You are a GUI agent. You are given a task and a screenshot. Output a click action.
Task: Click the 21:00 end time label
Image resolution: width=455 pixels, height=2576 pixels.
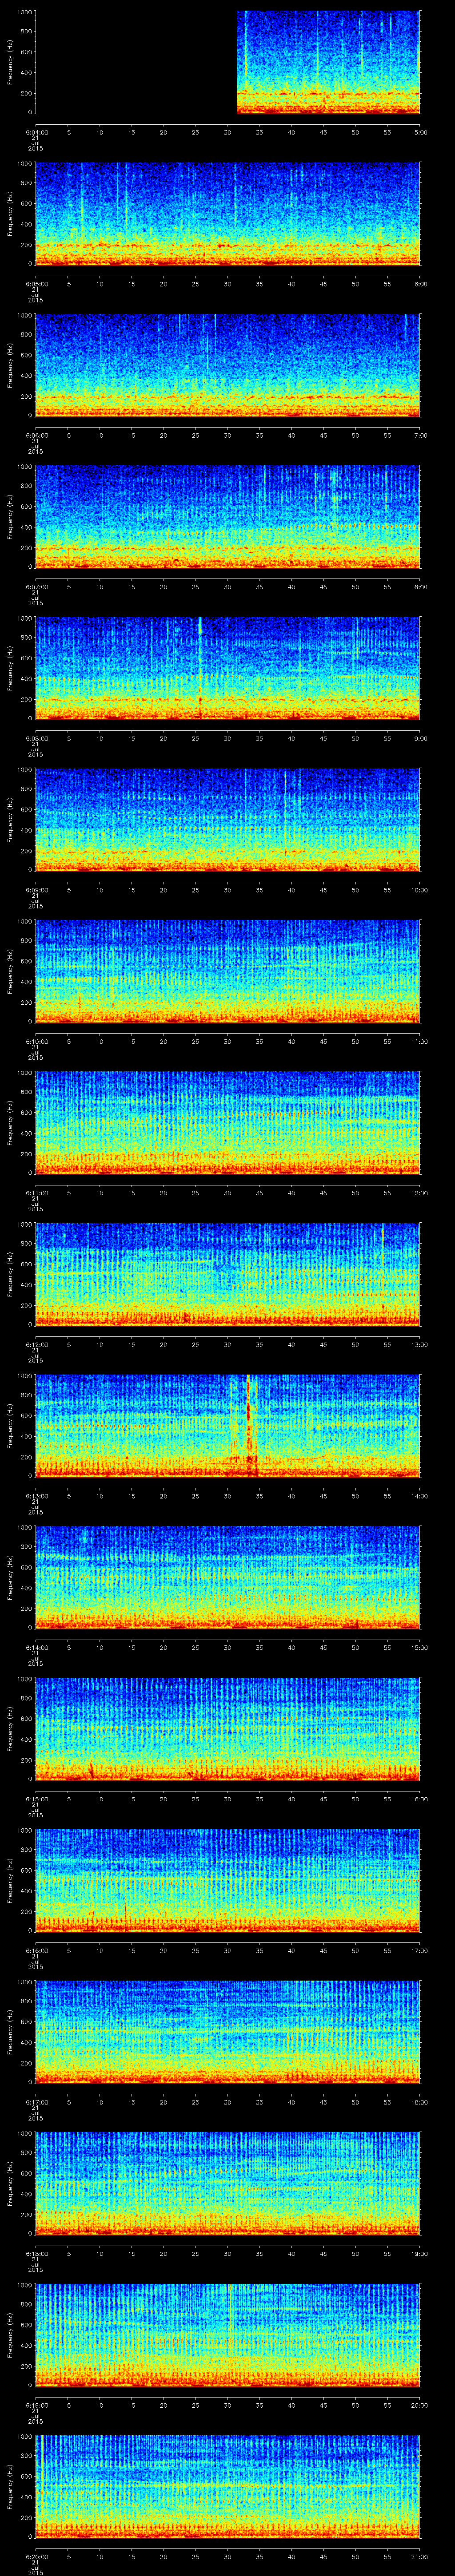pos(419,2556)
